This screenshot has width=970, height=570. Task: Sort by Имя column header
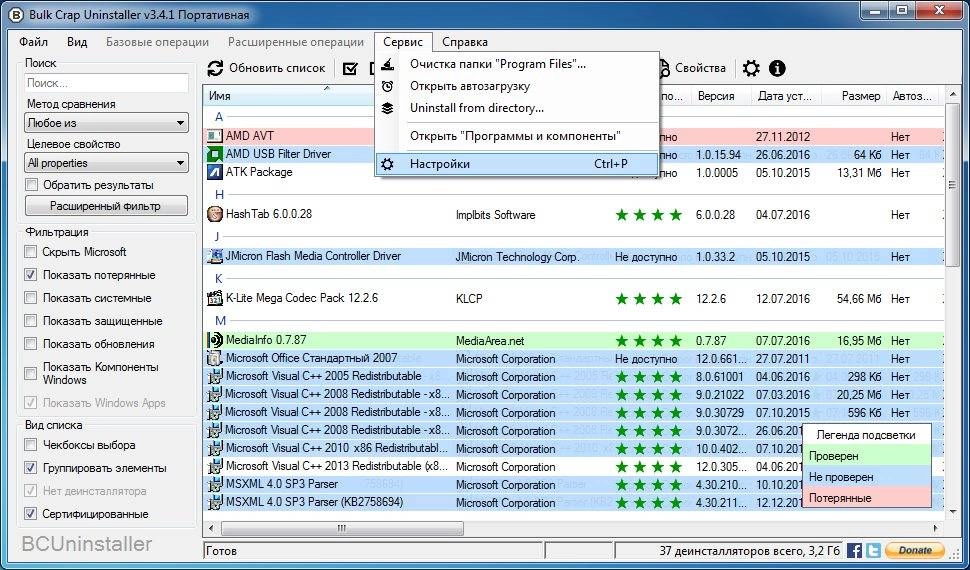pyautogui.click(x=288, y=96)
